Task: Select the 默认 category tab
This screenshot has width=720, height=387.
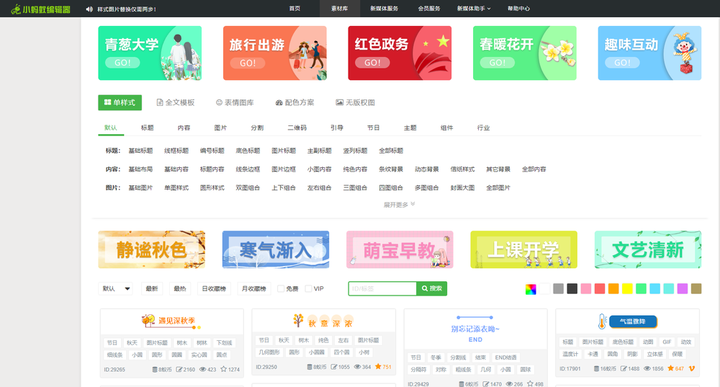Action: 111,128
